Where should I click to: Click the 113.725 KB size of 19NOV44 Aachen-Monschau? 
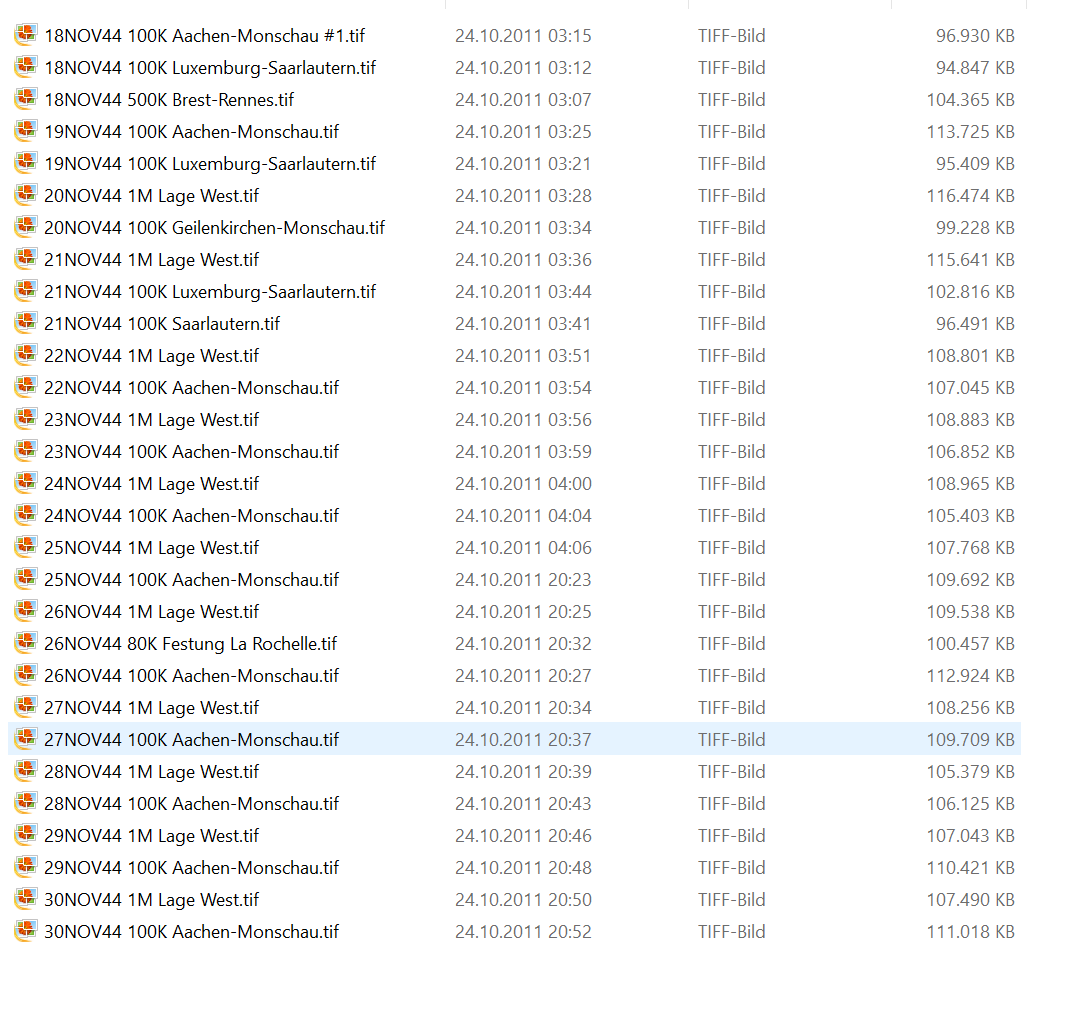(x=970, y=132)
